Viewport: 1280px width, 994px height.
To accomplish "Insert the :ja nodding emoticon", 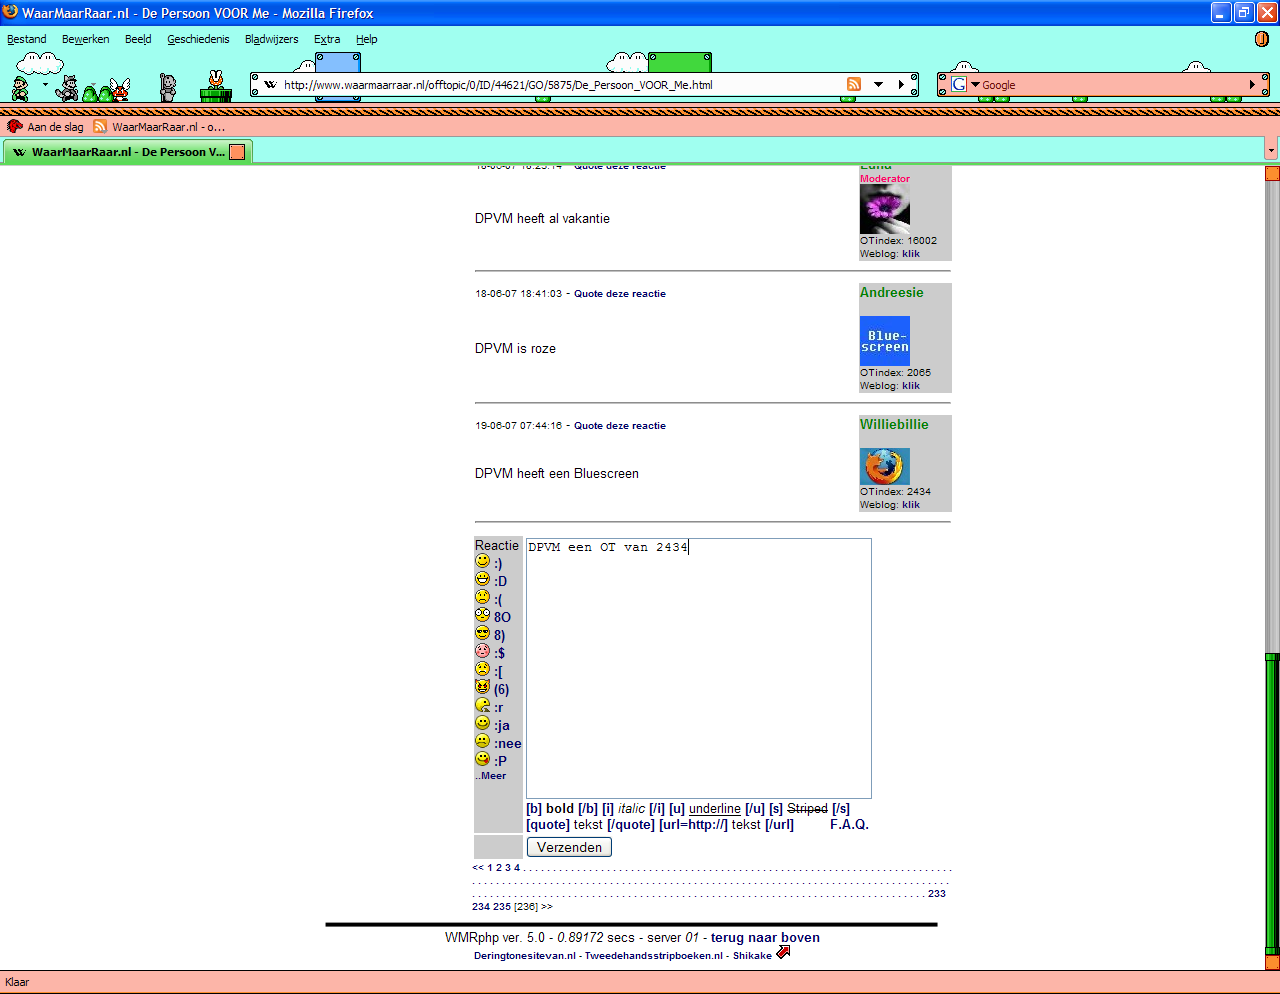I will tap(483, 724).
